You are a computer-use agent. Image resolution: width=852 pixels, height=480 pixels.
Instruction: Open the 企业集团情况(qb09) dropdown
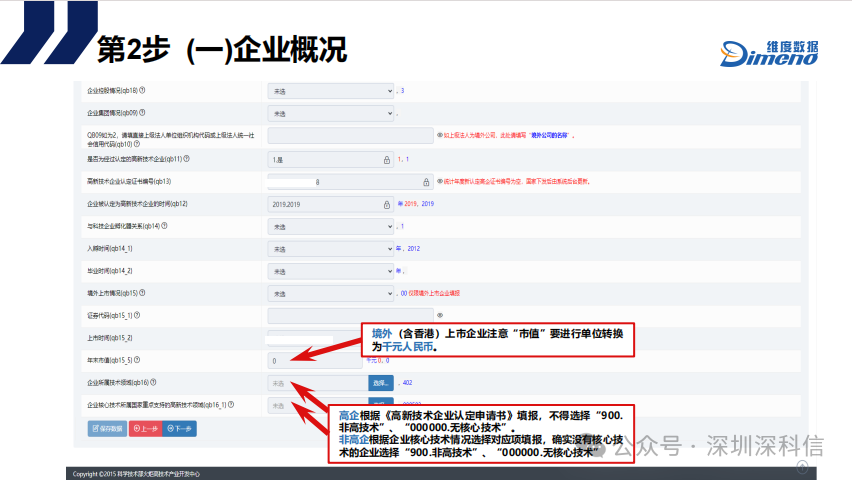click(x=330, y=113)
